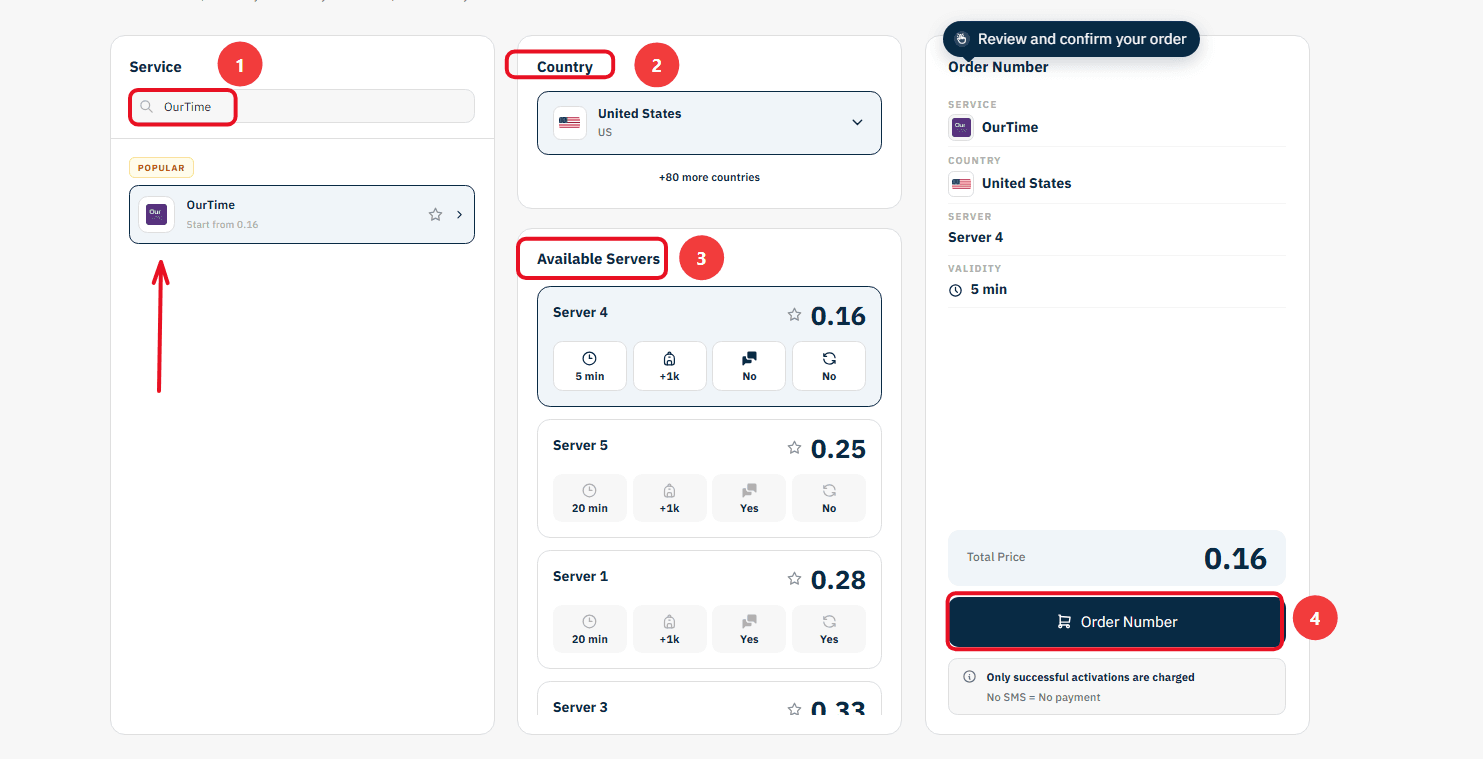Open the United States country dropdown arrow
This screenshot has height=759, width=1483.
[x=857, y=122]
